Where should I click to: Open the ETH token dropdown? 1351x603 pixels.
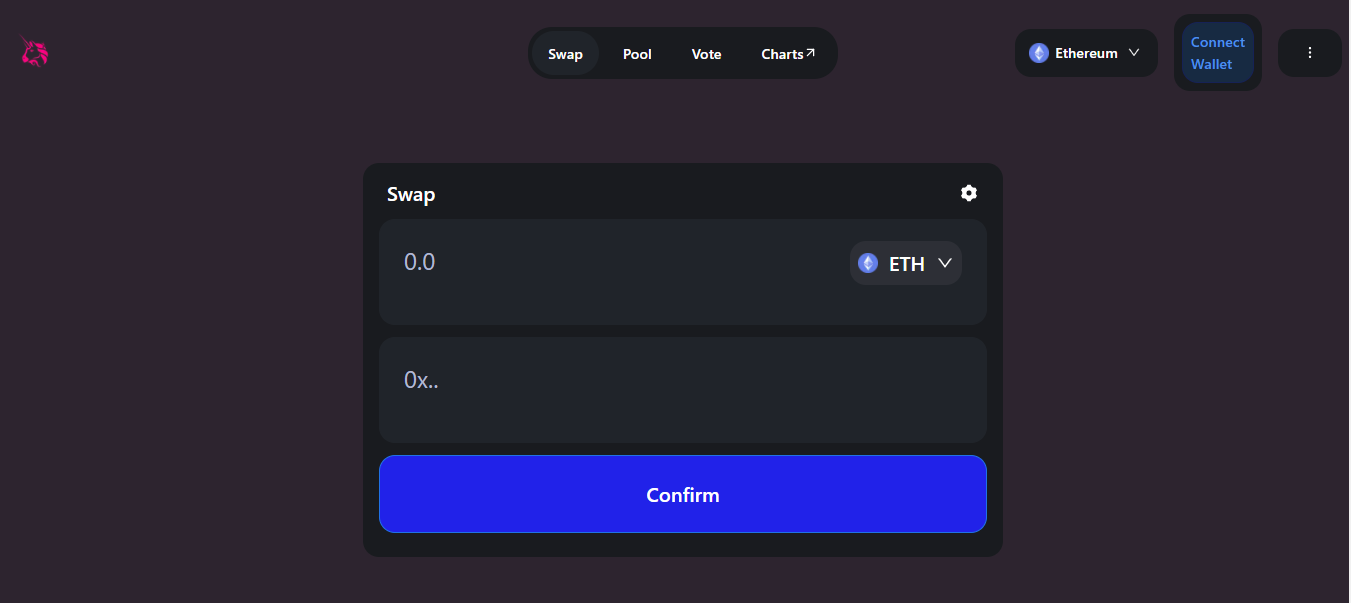point(906,263)
